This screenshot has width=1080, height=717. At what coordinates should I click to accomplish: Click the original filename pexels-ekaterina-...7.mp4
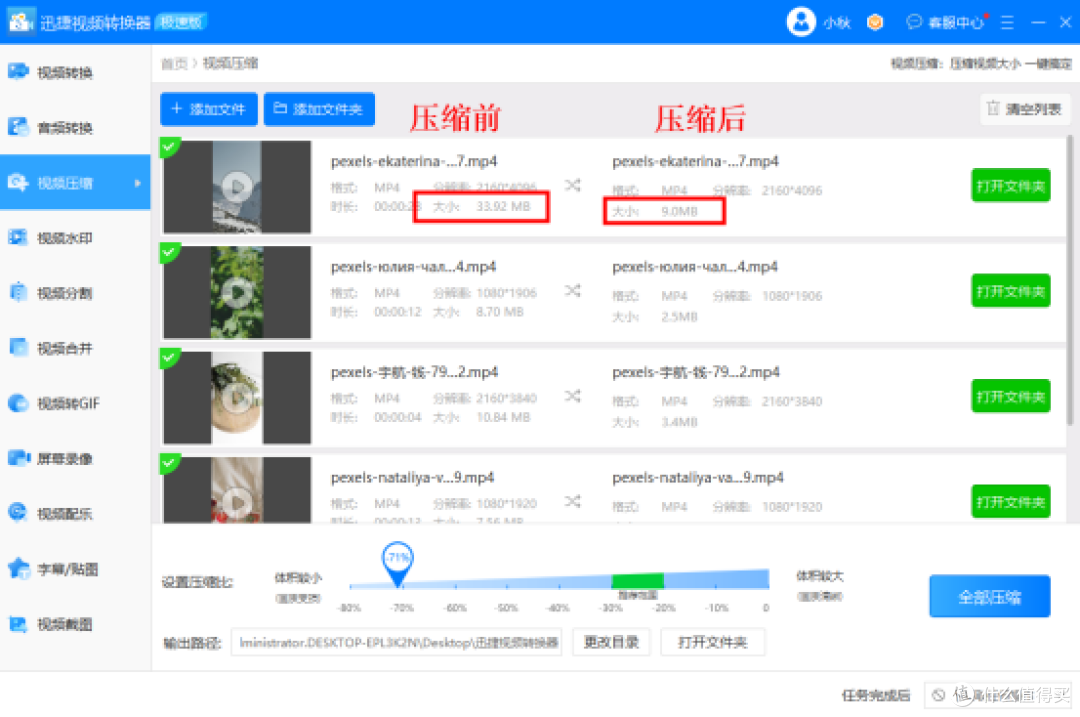(x=414, y=161)
